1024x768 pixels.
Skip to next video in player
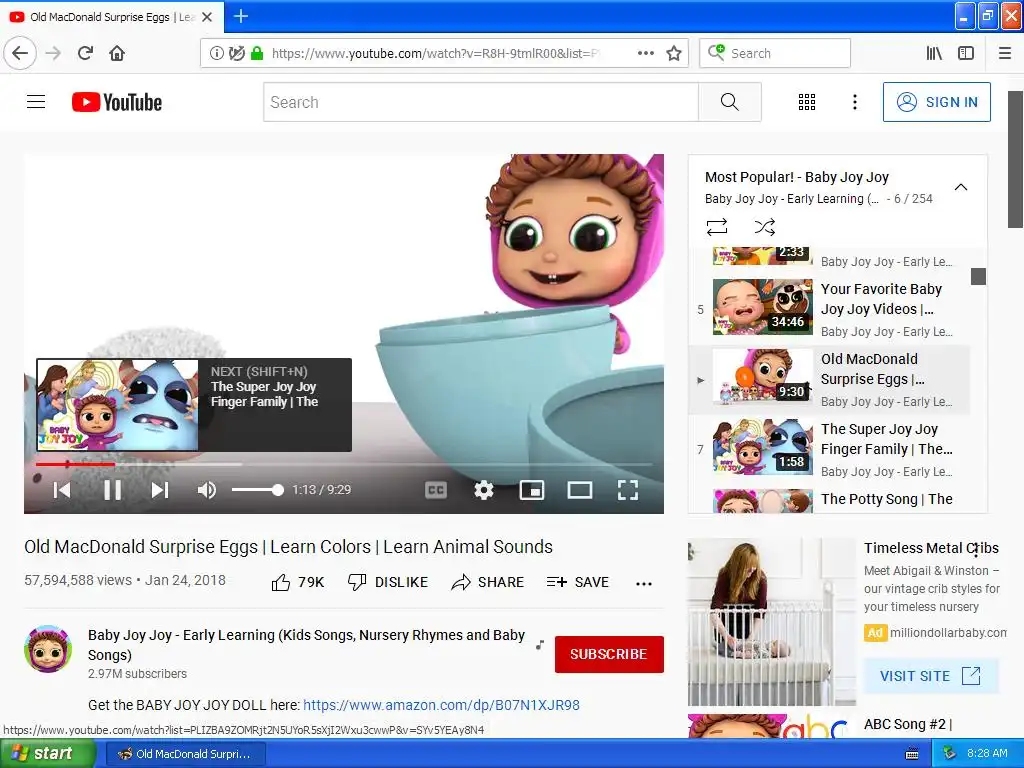[x=160, y=490]
